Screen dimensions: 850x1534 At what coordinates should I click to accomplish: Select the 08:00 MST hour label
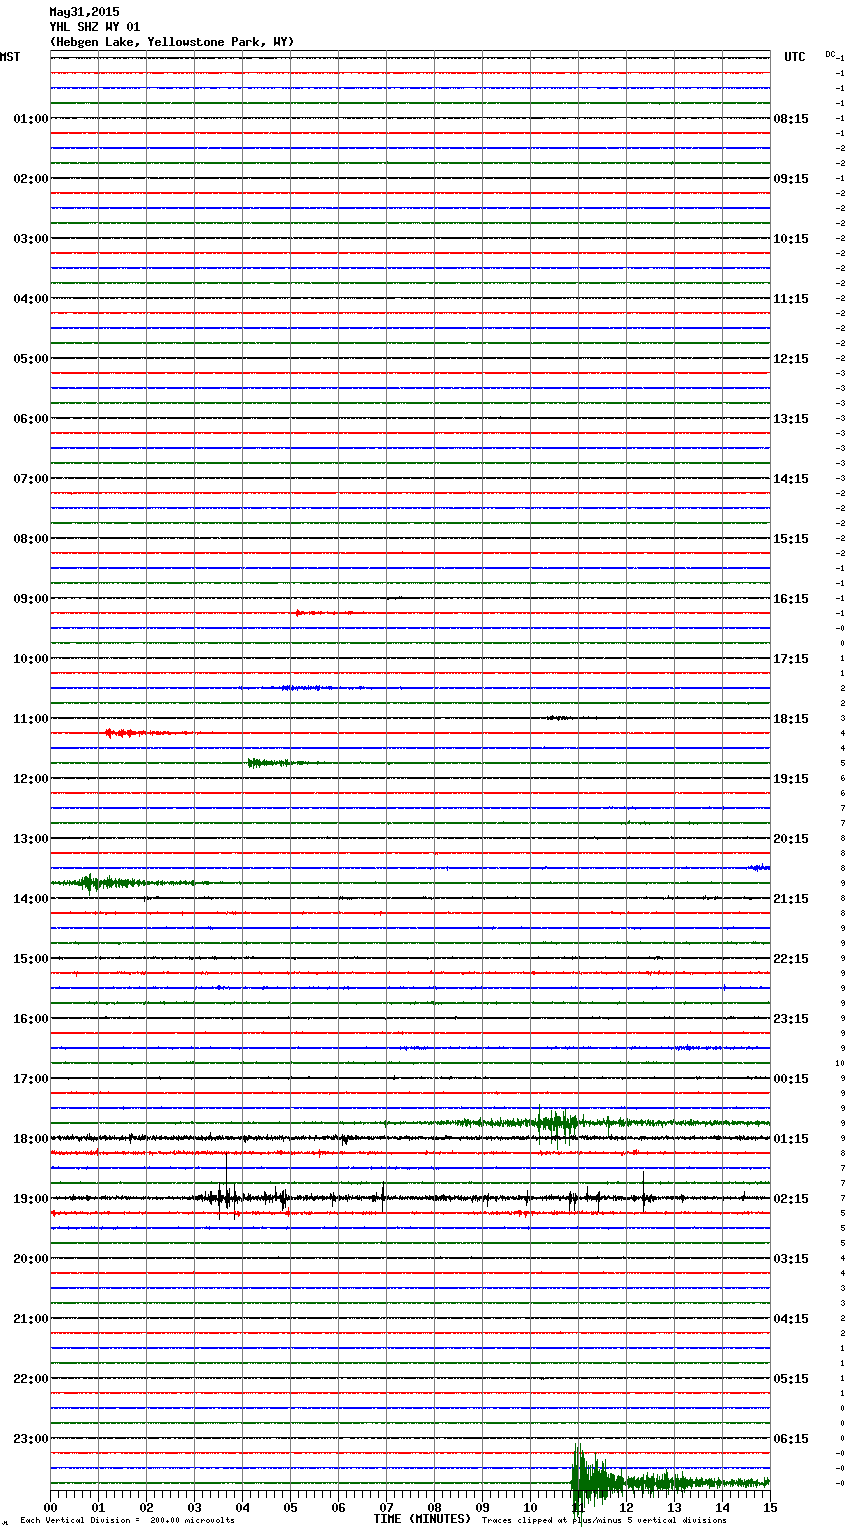tap(30, 539)
